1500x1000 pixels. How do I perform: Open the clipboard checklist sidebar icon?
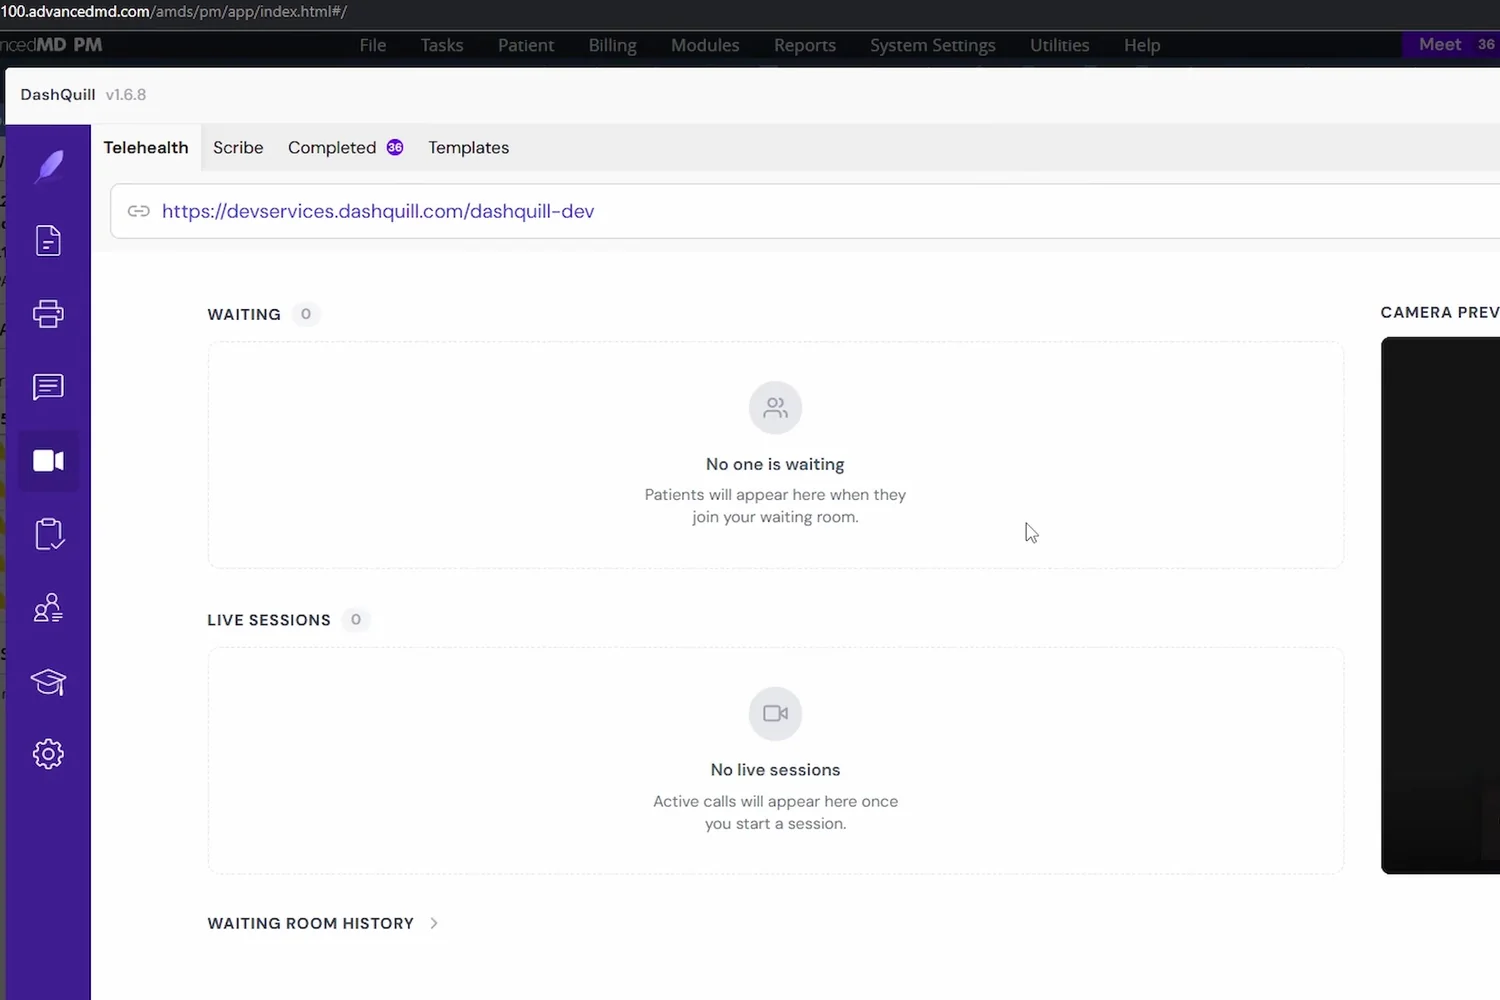(x=49, y=534)
